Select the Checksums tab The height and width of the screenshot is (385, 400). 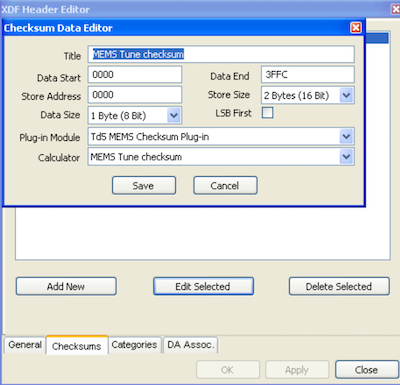click(77, 346)
